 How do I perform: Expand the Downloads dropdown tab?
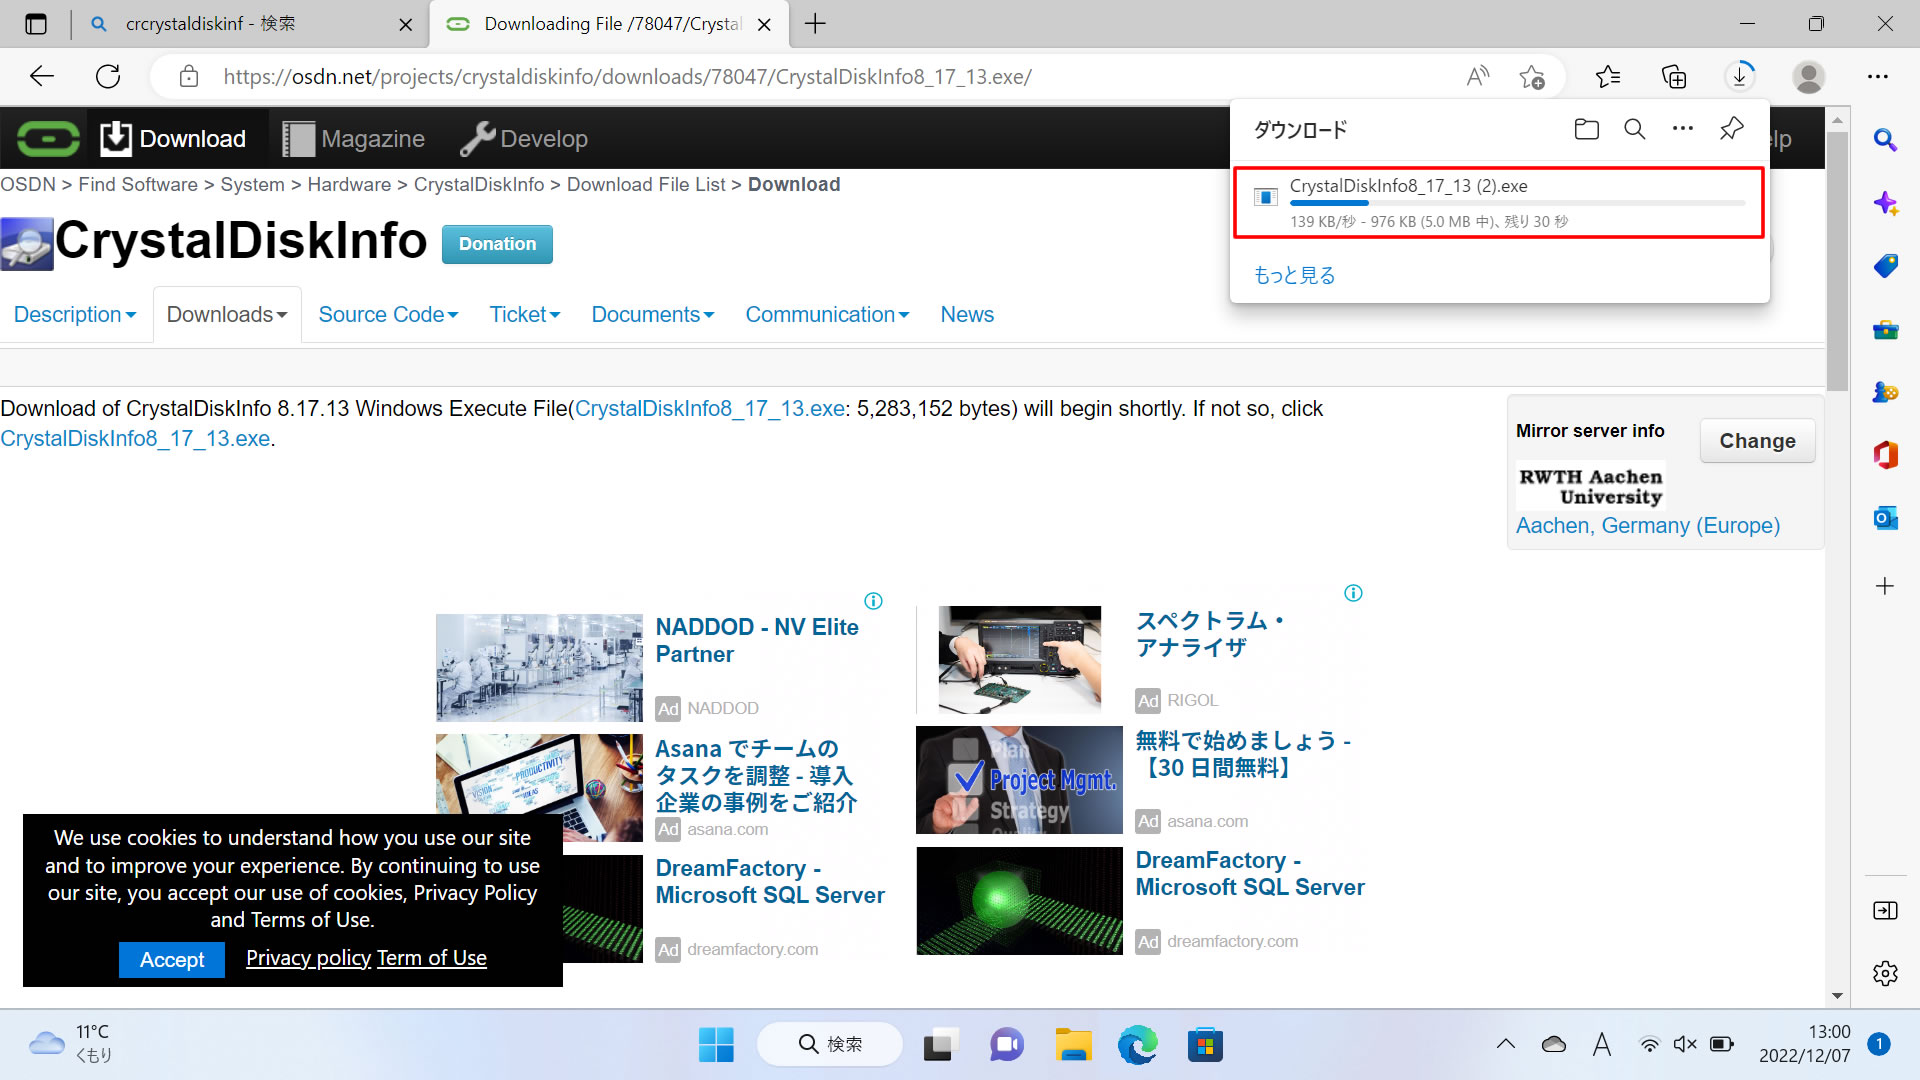[227, 315]
